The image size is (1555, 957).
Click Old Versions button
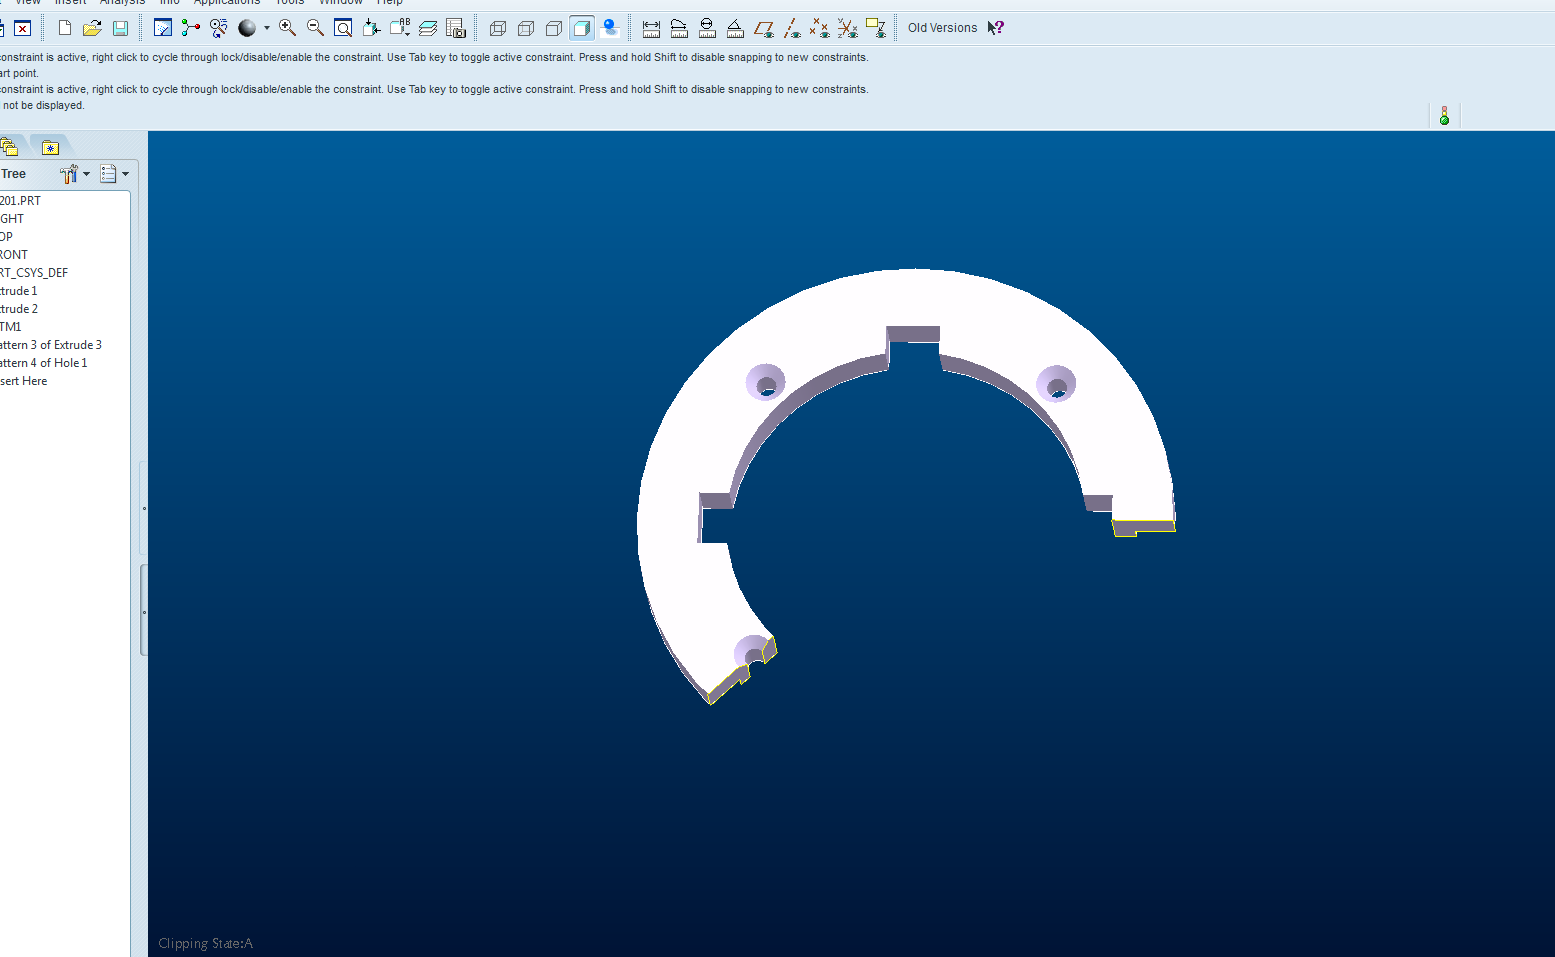click(x=942, y=28)
